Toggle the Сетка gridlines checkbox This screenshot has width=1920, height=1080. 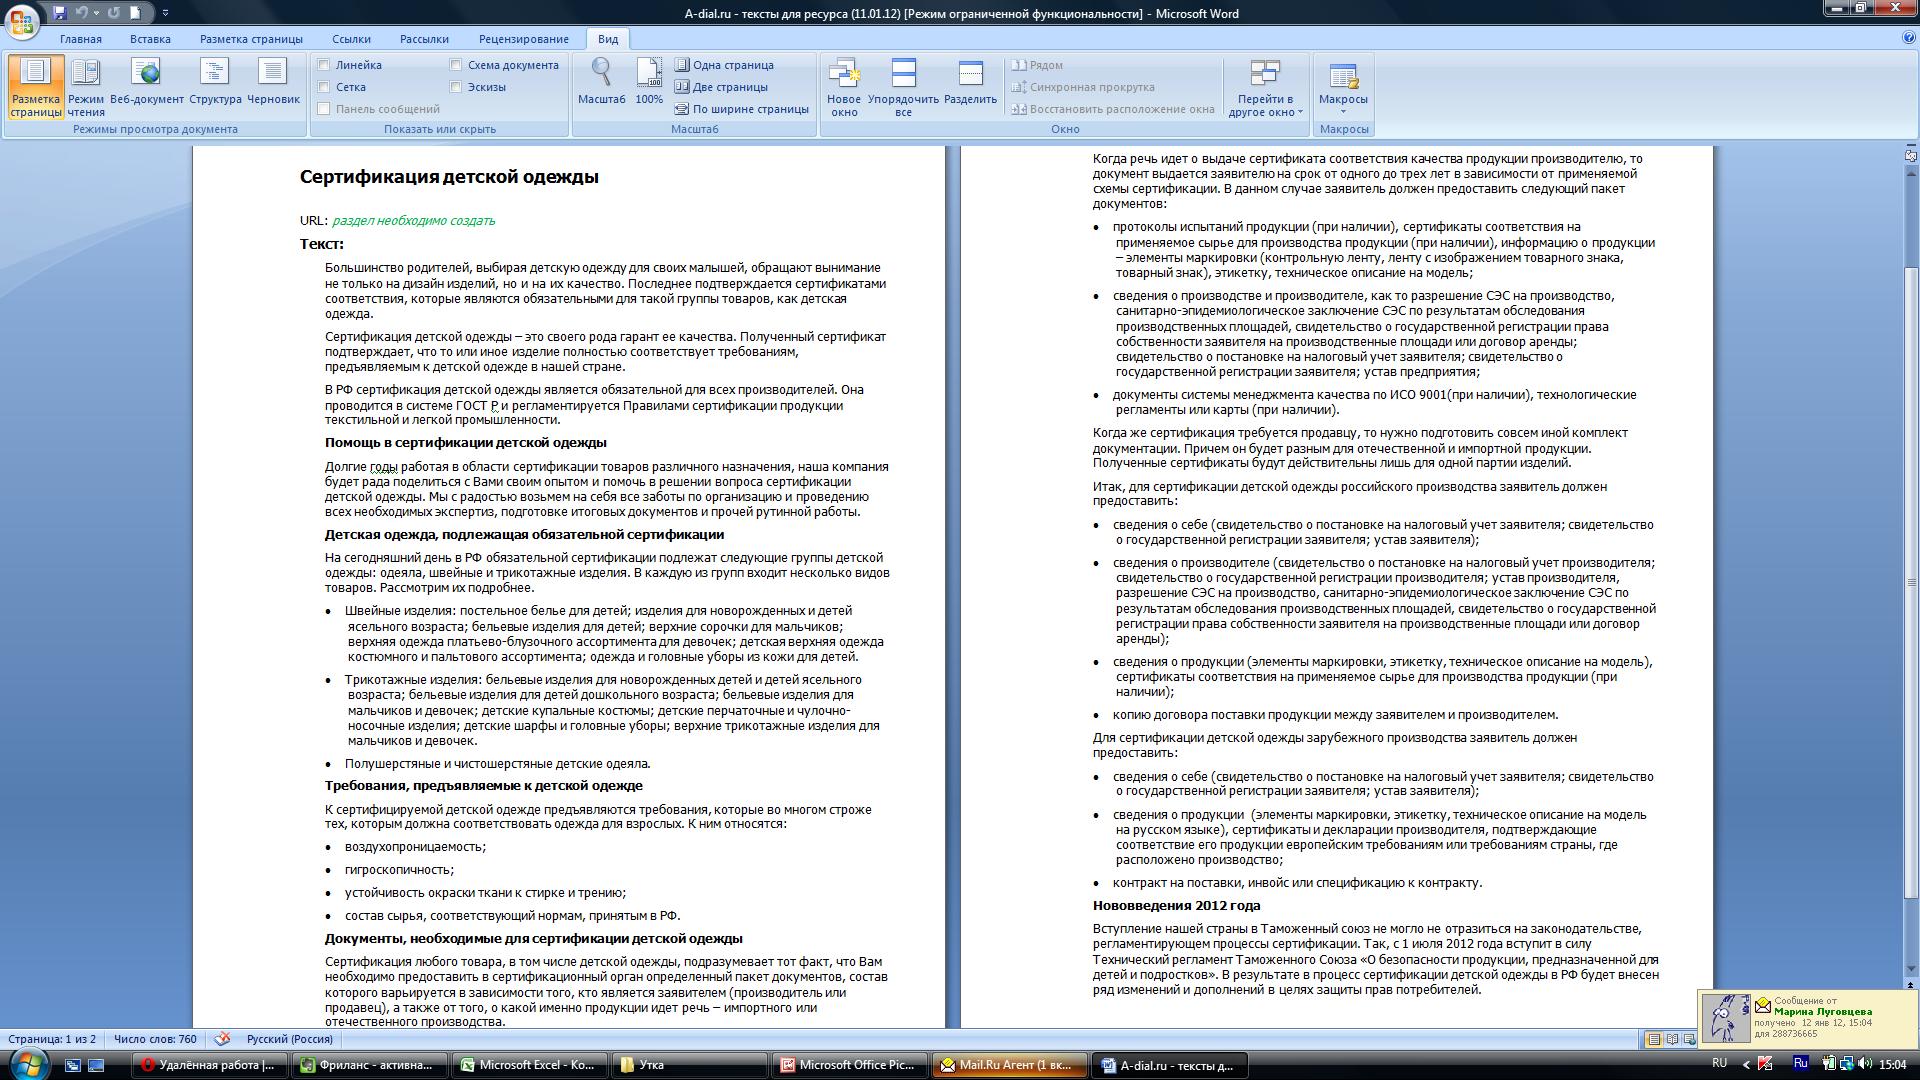(x=324, y=87)
